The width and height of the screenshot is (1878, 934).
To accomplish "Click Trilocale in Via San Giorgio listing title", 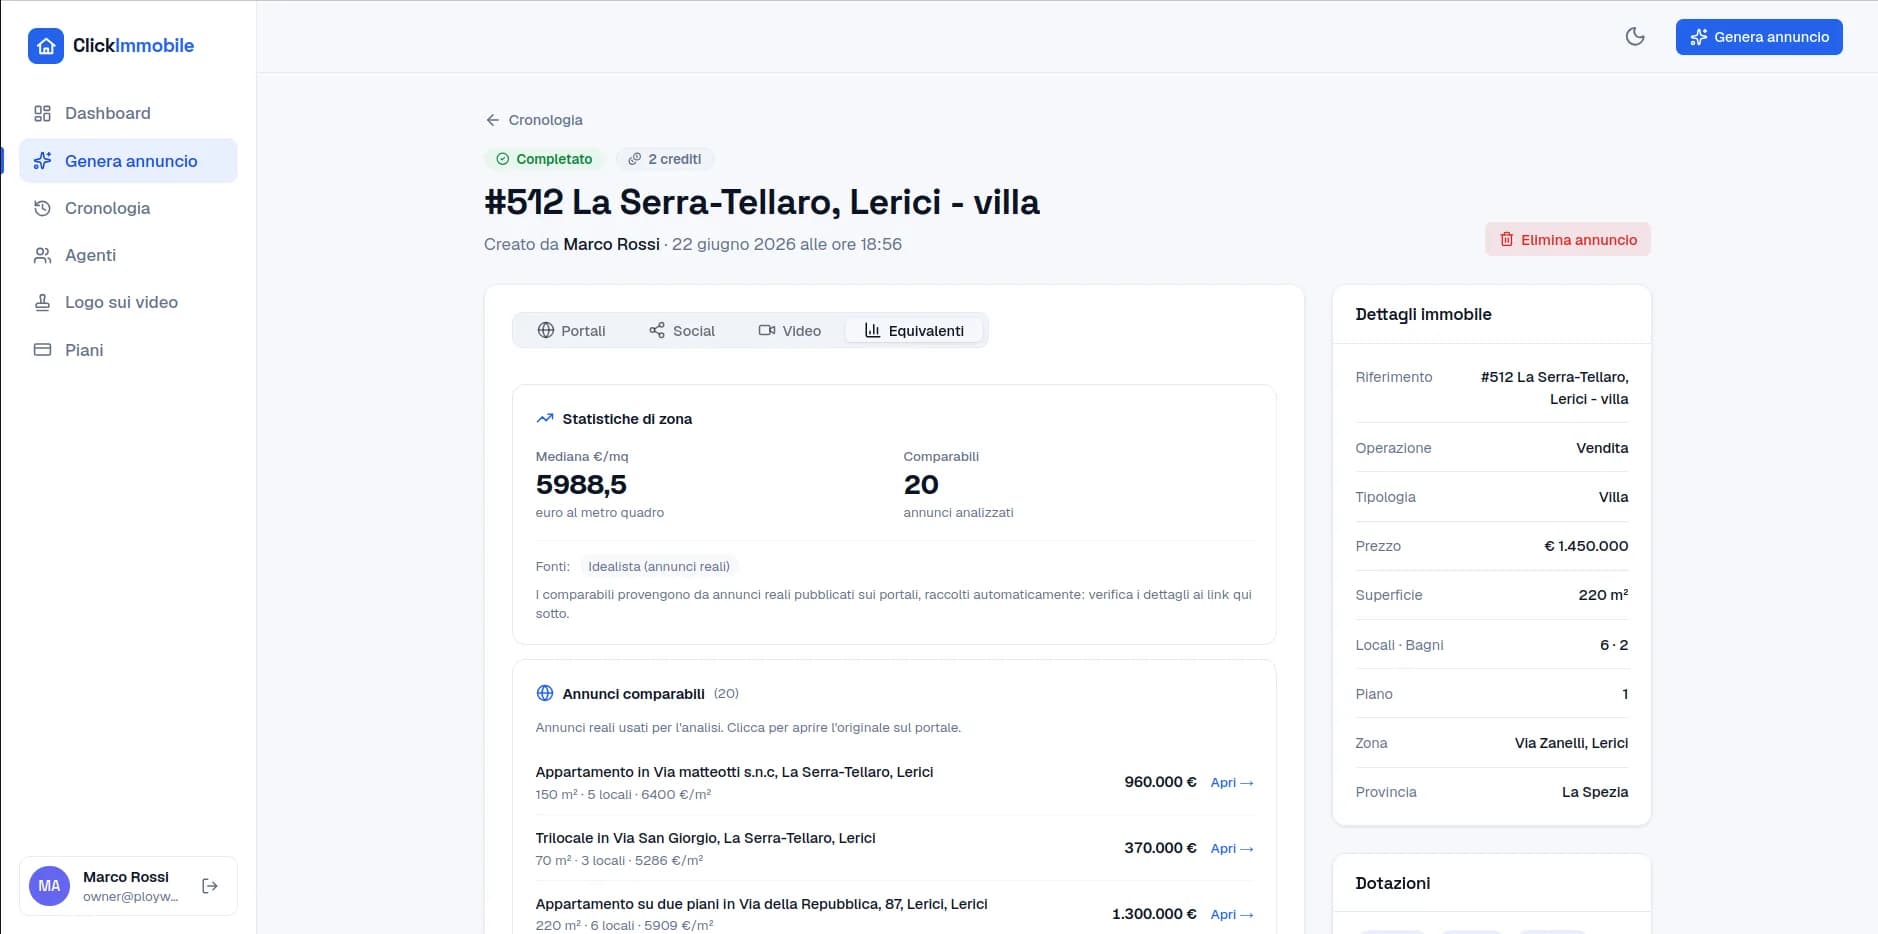I will pyautogui.click(x=705, y=838).
